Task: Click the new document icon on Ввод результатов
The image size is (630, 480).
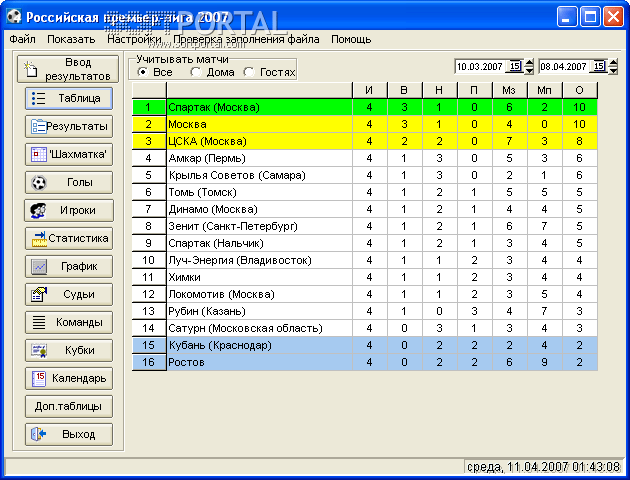Action: (x=30, y=69)
